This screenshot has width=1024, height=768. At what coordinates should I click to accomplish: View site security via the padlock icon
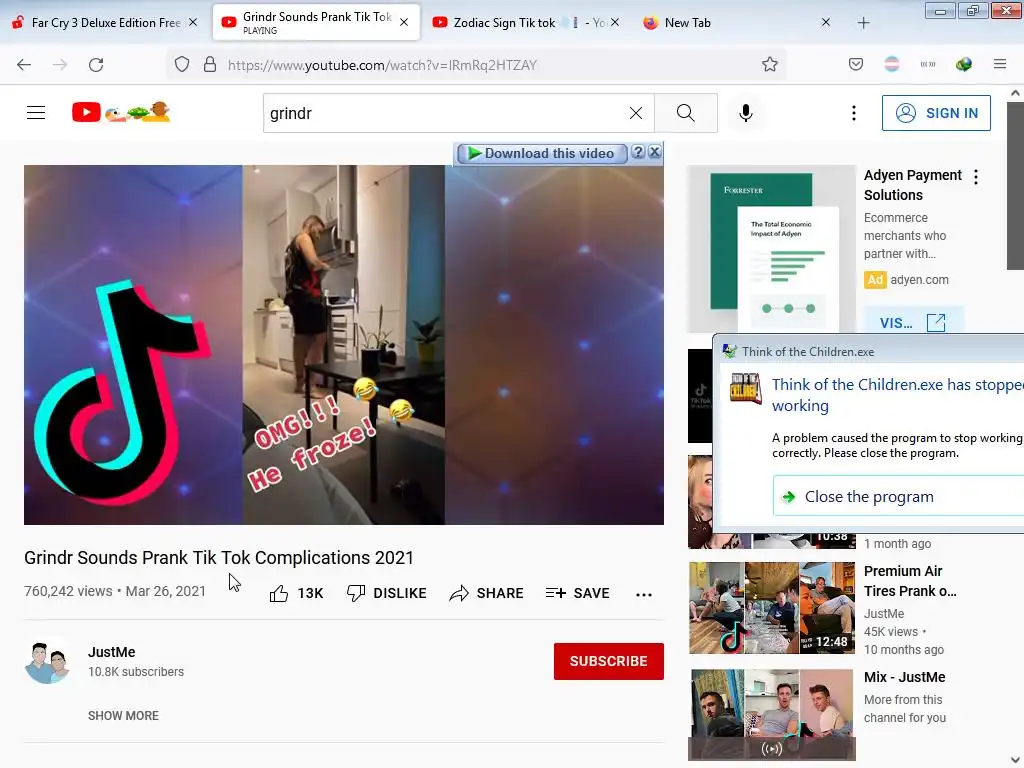click(210, 65)
